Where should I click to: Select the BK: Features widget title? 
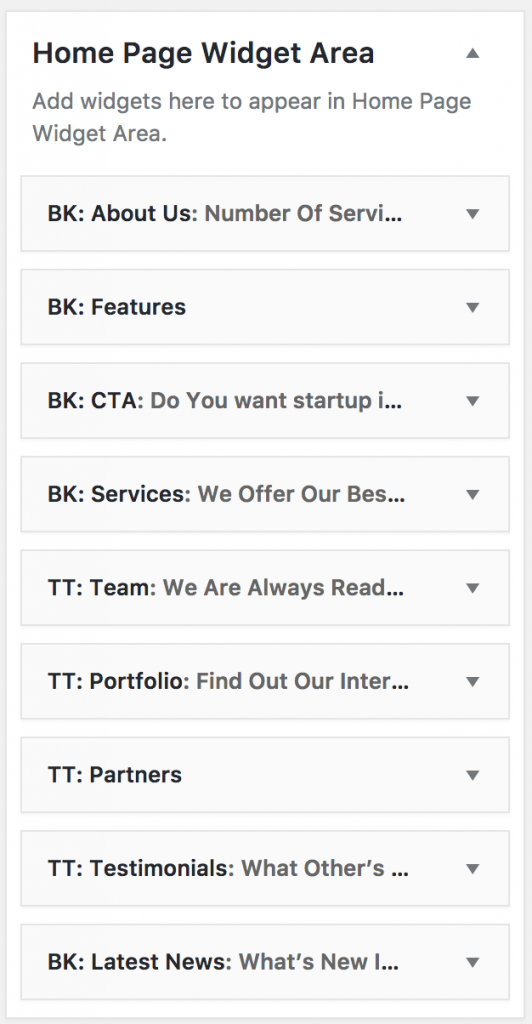[x=117, y=307]
